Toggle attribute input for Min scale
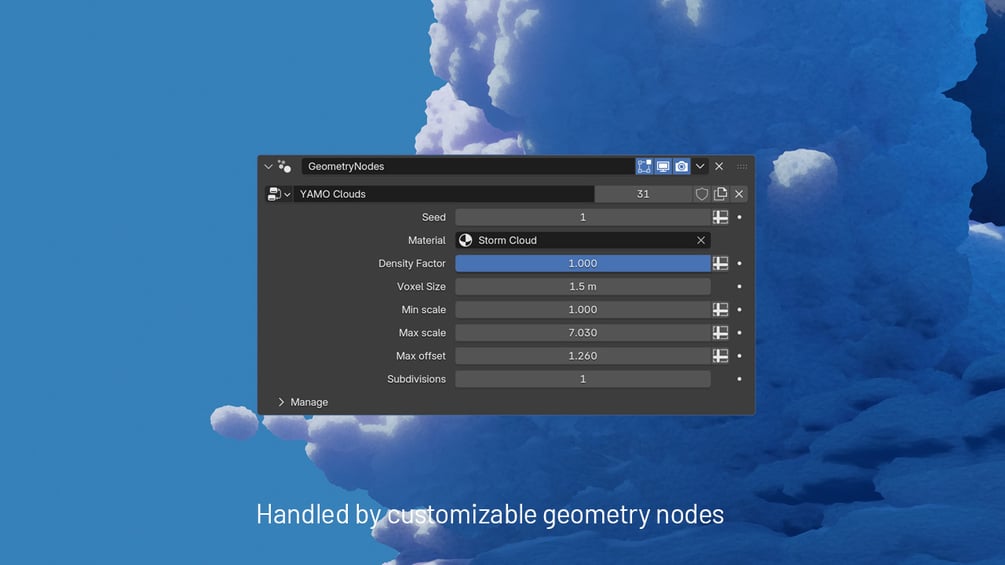 tap(720, 309)
